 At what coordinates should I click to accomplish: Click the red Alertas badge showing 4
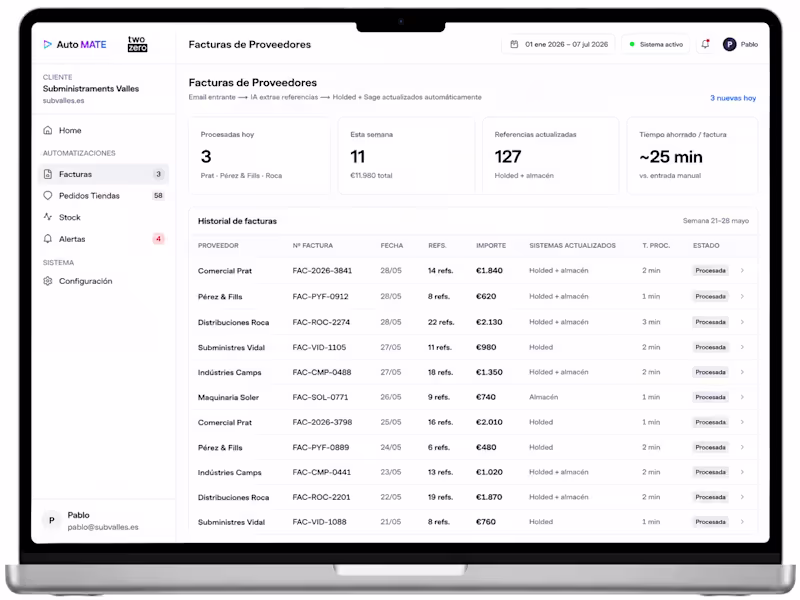tap(158, 239)
